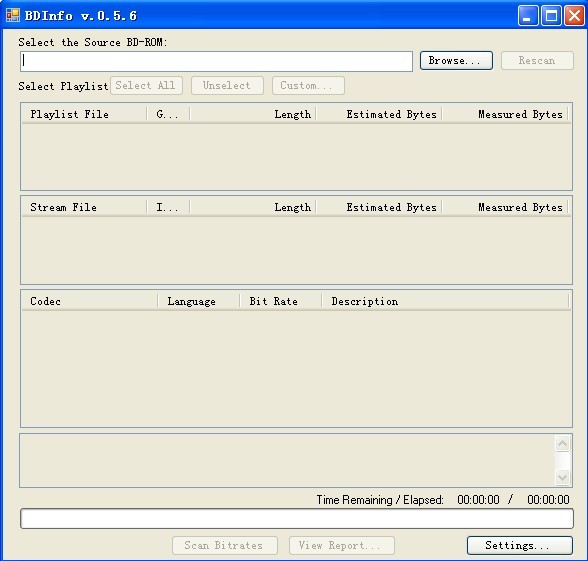Click the Select All playlists button
This screenshot has width=588, height=561.
146,86
